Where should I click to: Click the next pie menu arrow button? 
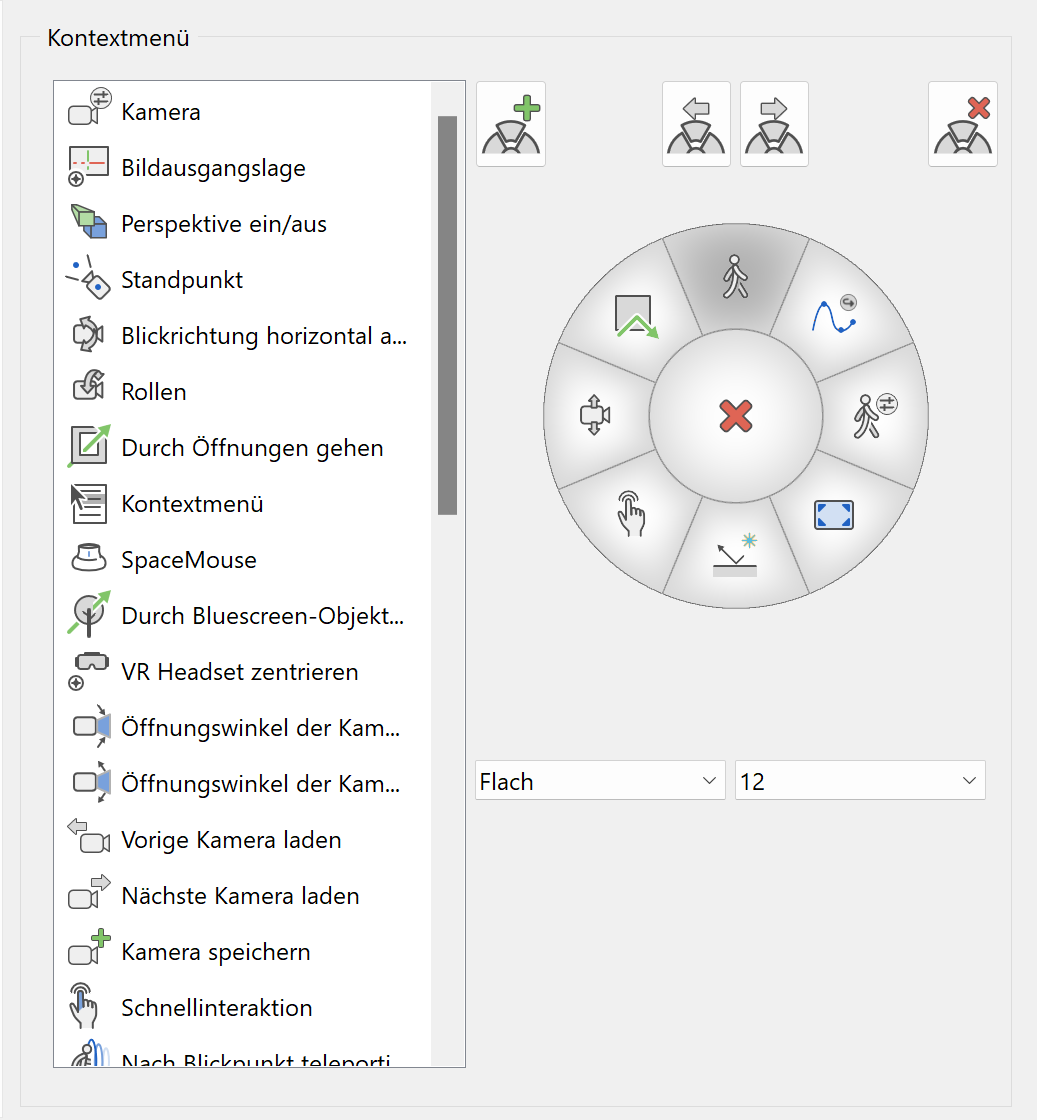coord(774,124)
